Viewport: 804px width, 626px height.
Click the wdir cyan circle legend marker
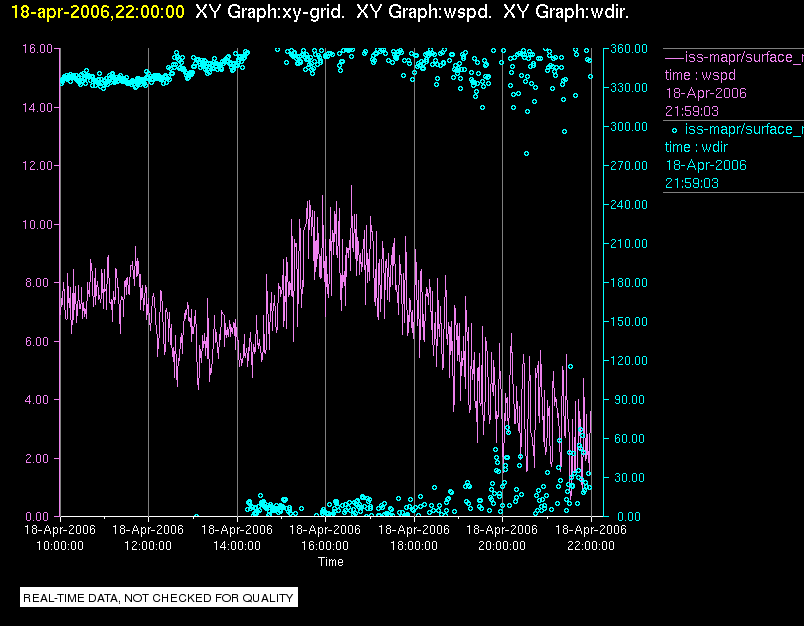675,129
